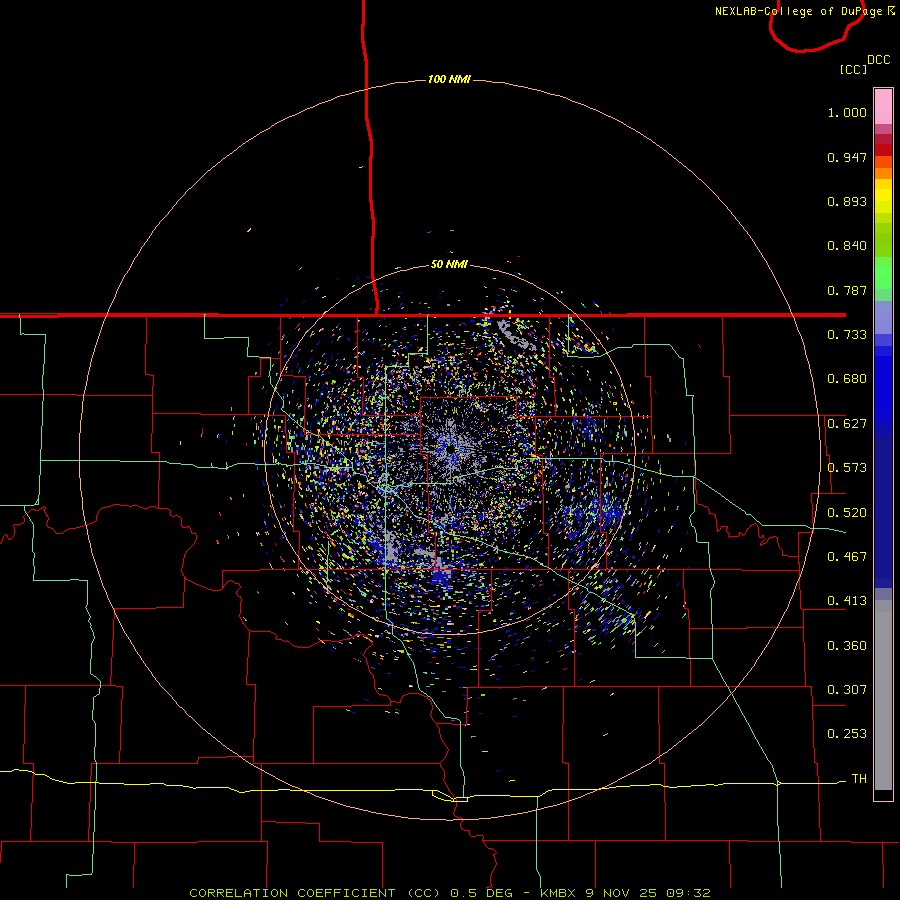This screenshot has height=900, width=900.
Task: Click the 100 NMI range ring label
Action: (x=449, y=79)
